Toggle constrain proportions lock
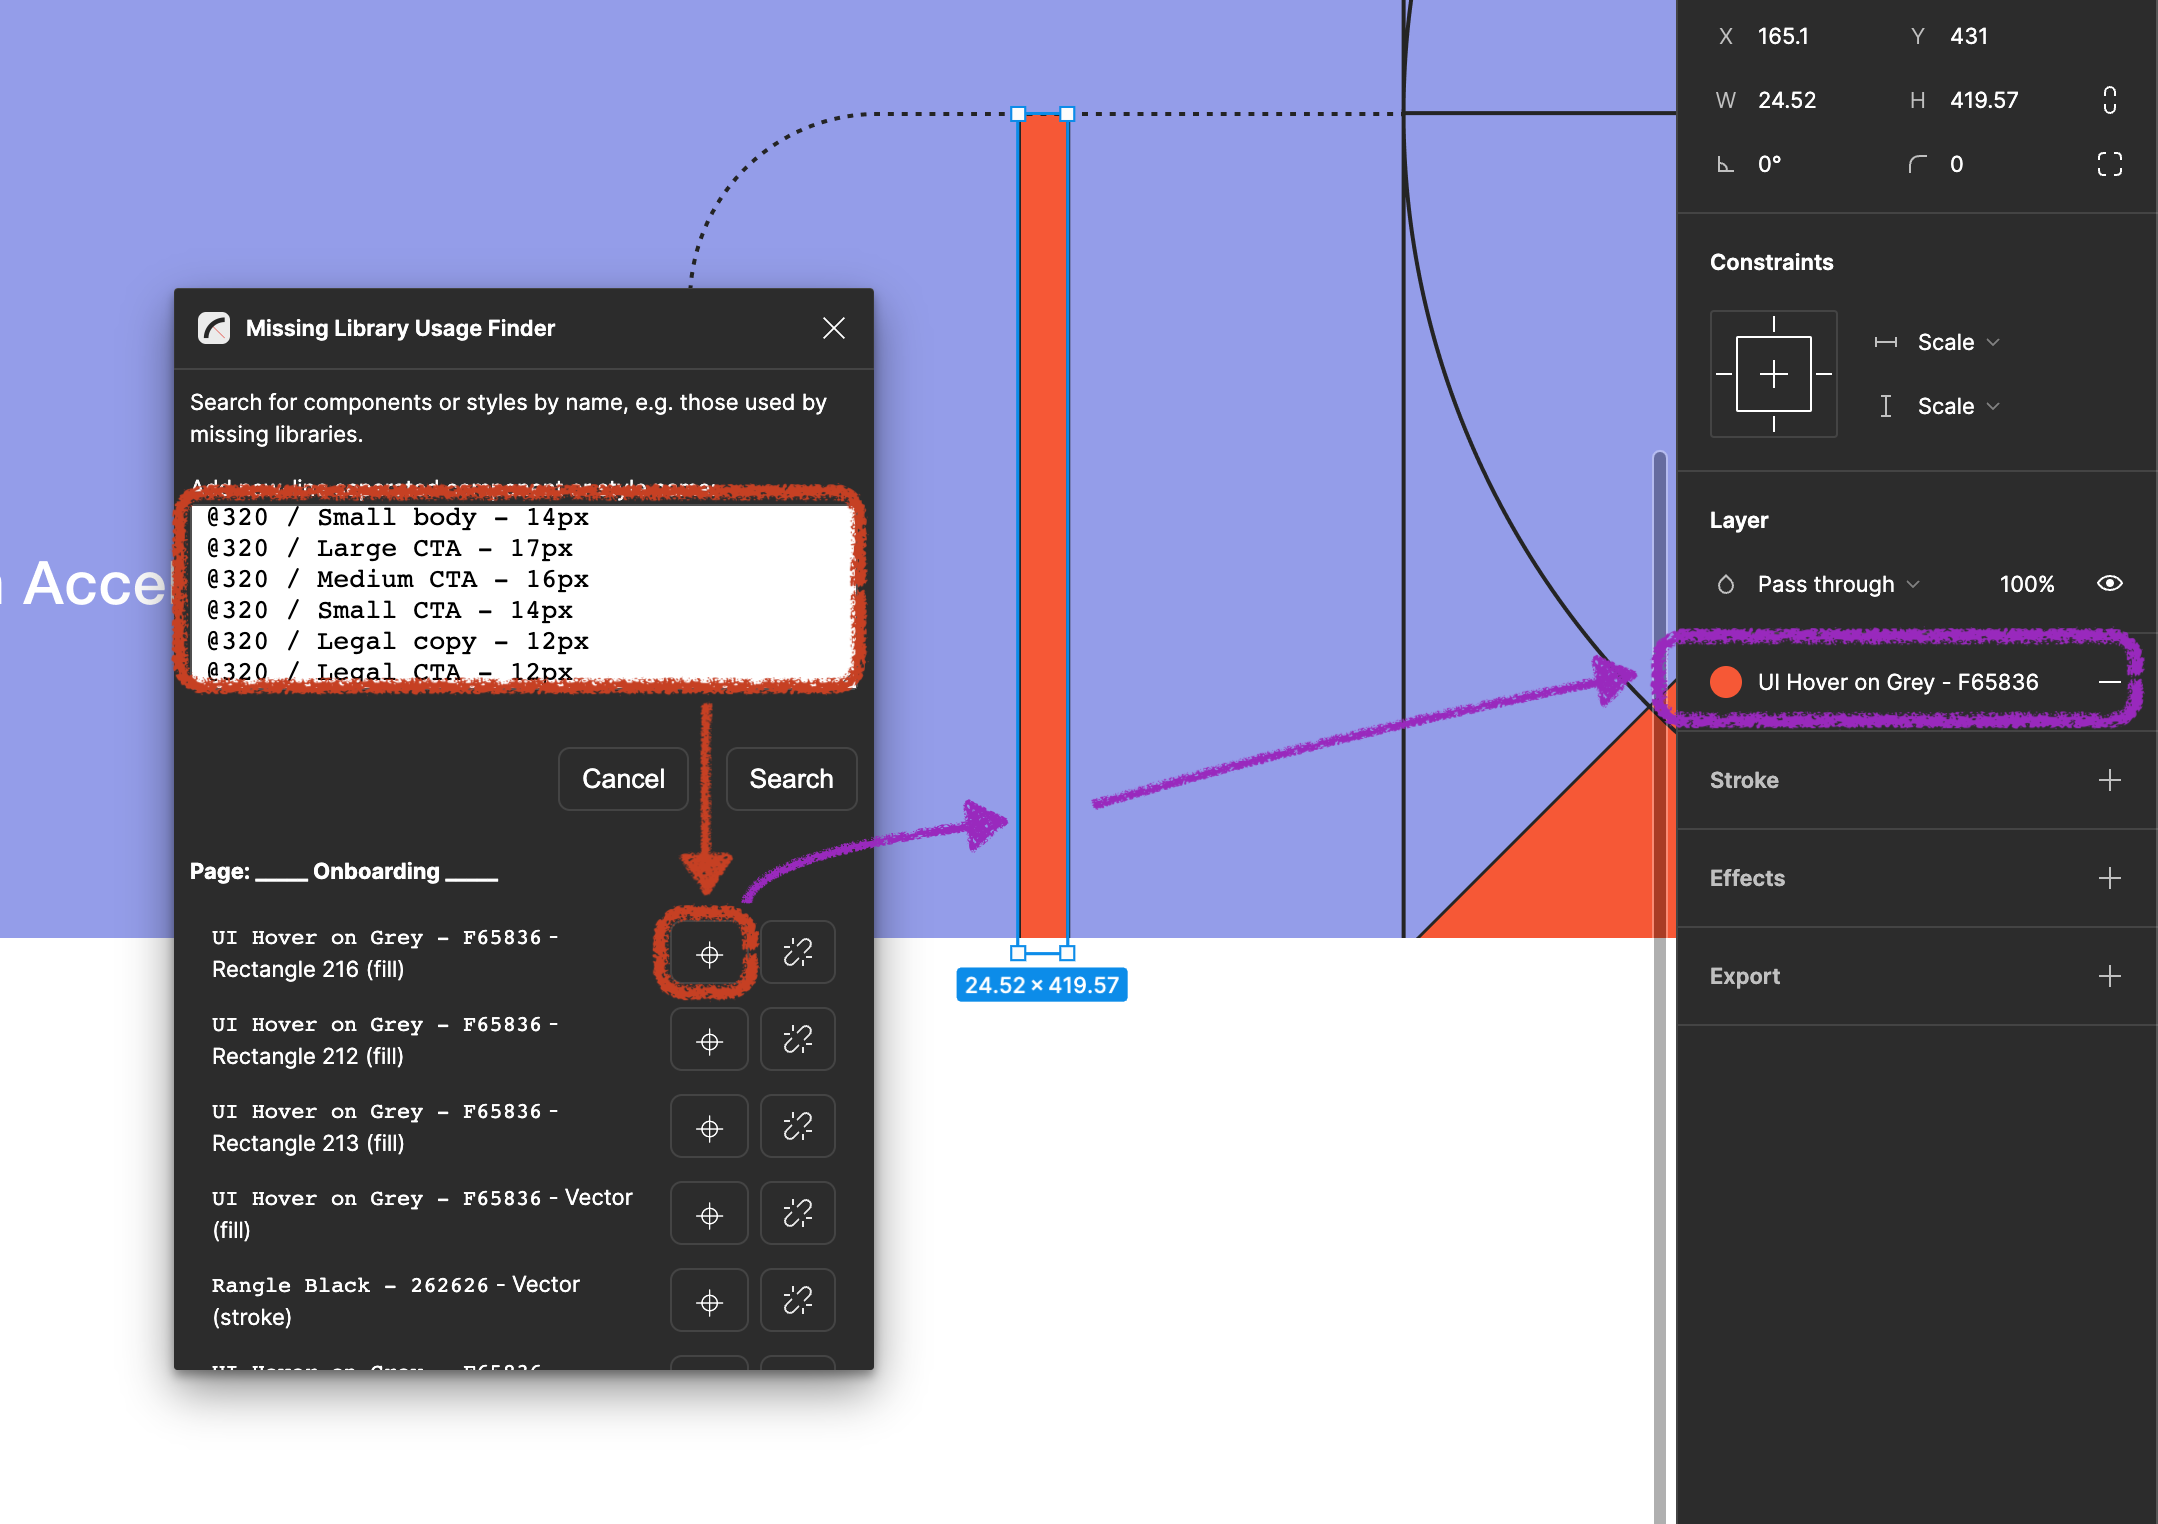This screenshot has height=1524, width=2158. coord(2109,100)
